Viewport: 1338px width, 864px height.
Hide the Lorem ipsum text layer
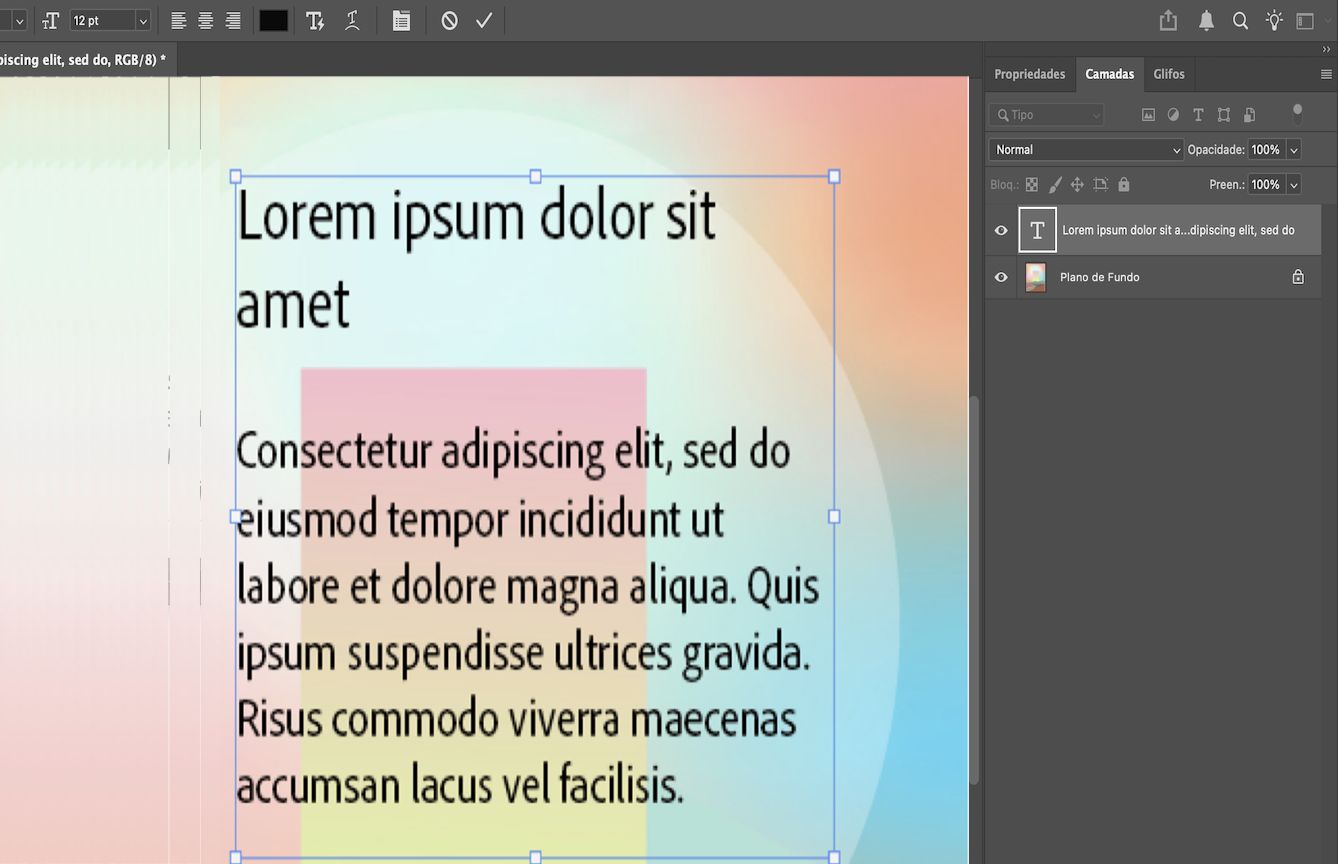pos(1000,230)
